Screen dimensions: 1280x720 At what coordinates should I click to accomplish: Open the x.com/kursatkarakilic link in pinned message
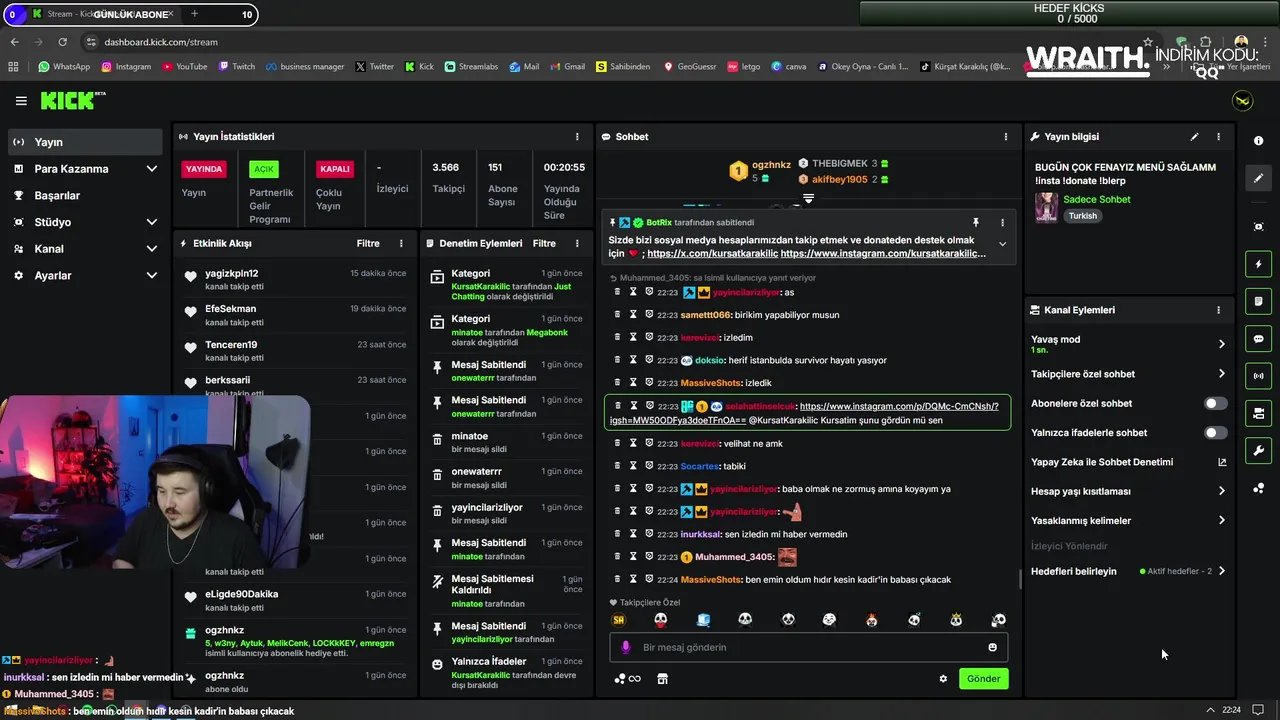coord(711,254)
